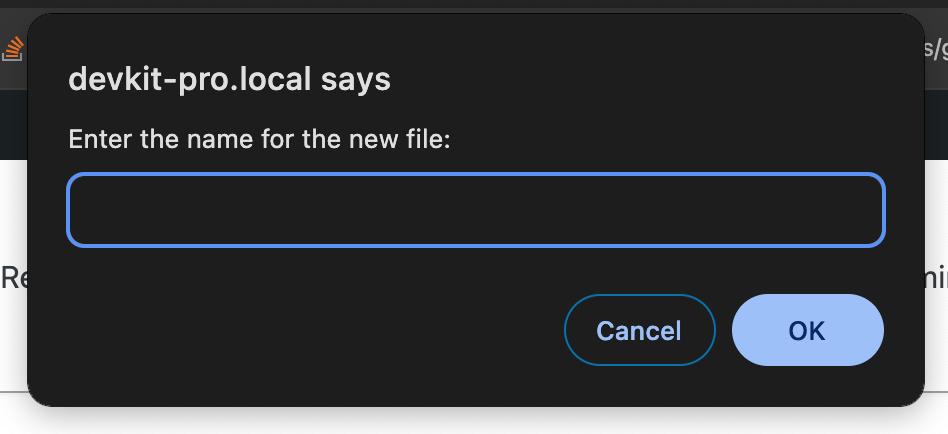This screenshot has height=434, width=948.
Task: Accept the devkit-pro.local prompt
Action: pos(807,331)
